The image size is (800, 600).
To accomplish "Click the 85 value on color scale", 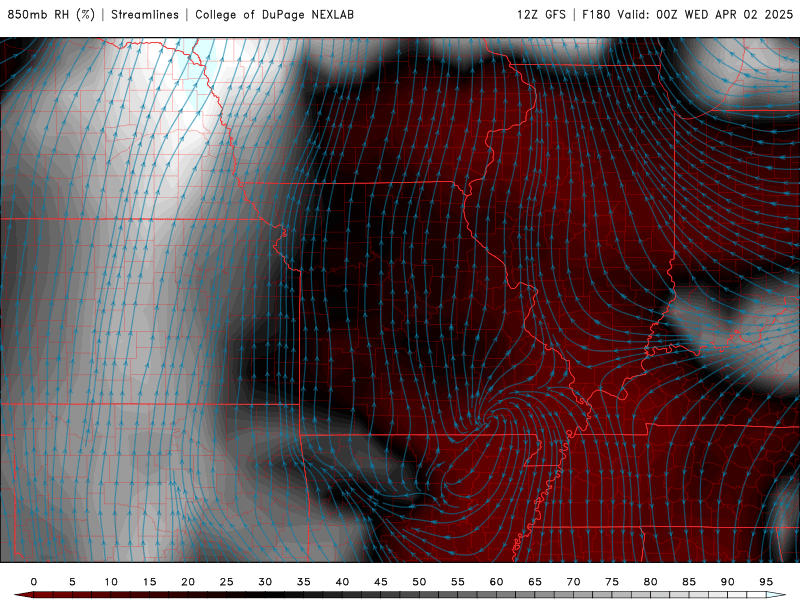I will (689, 582).
